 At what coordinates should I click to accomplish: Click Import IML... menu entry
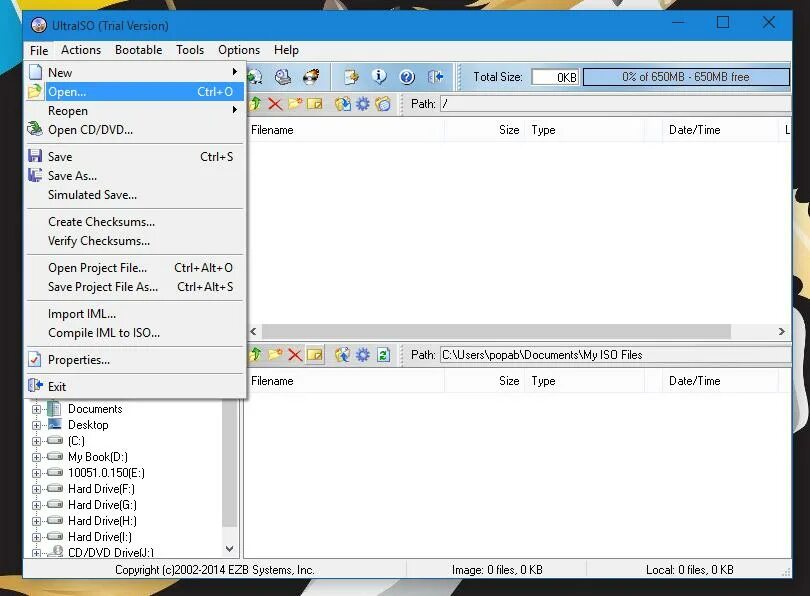click(x=134, y=313)
